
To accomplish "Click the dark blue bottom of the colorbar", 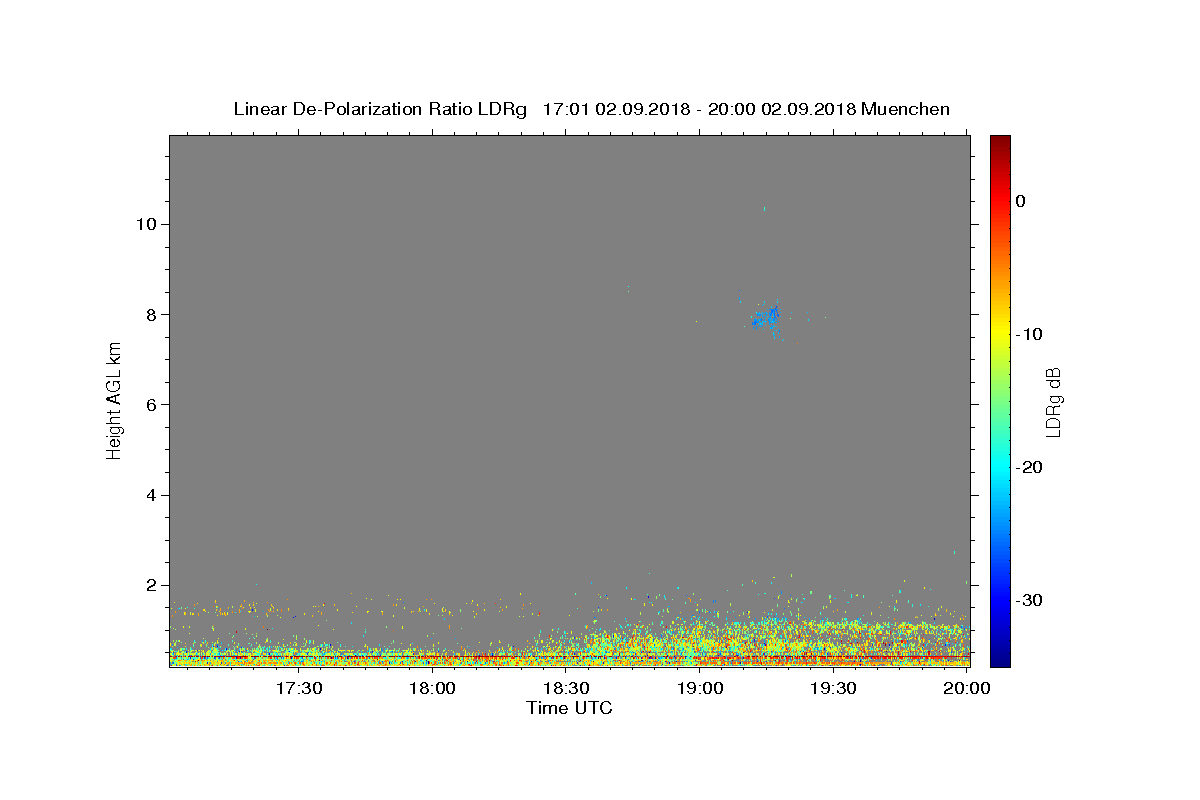I will point(1000,650).
